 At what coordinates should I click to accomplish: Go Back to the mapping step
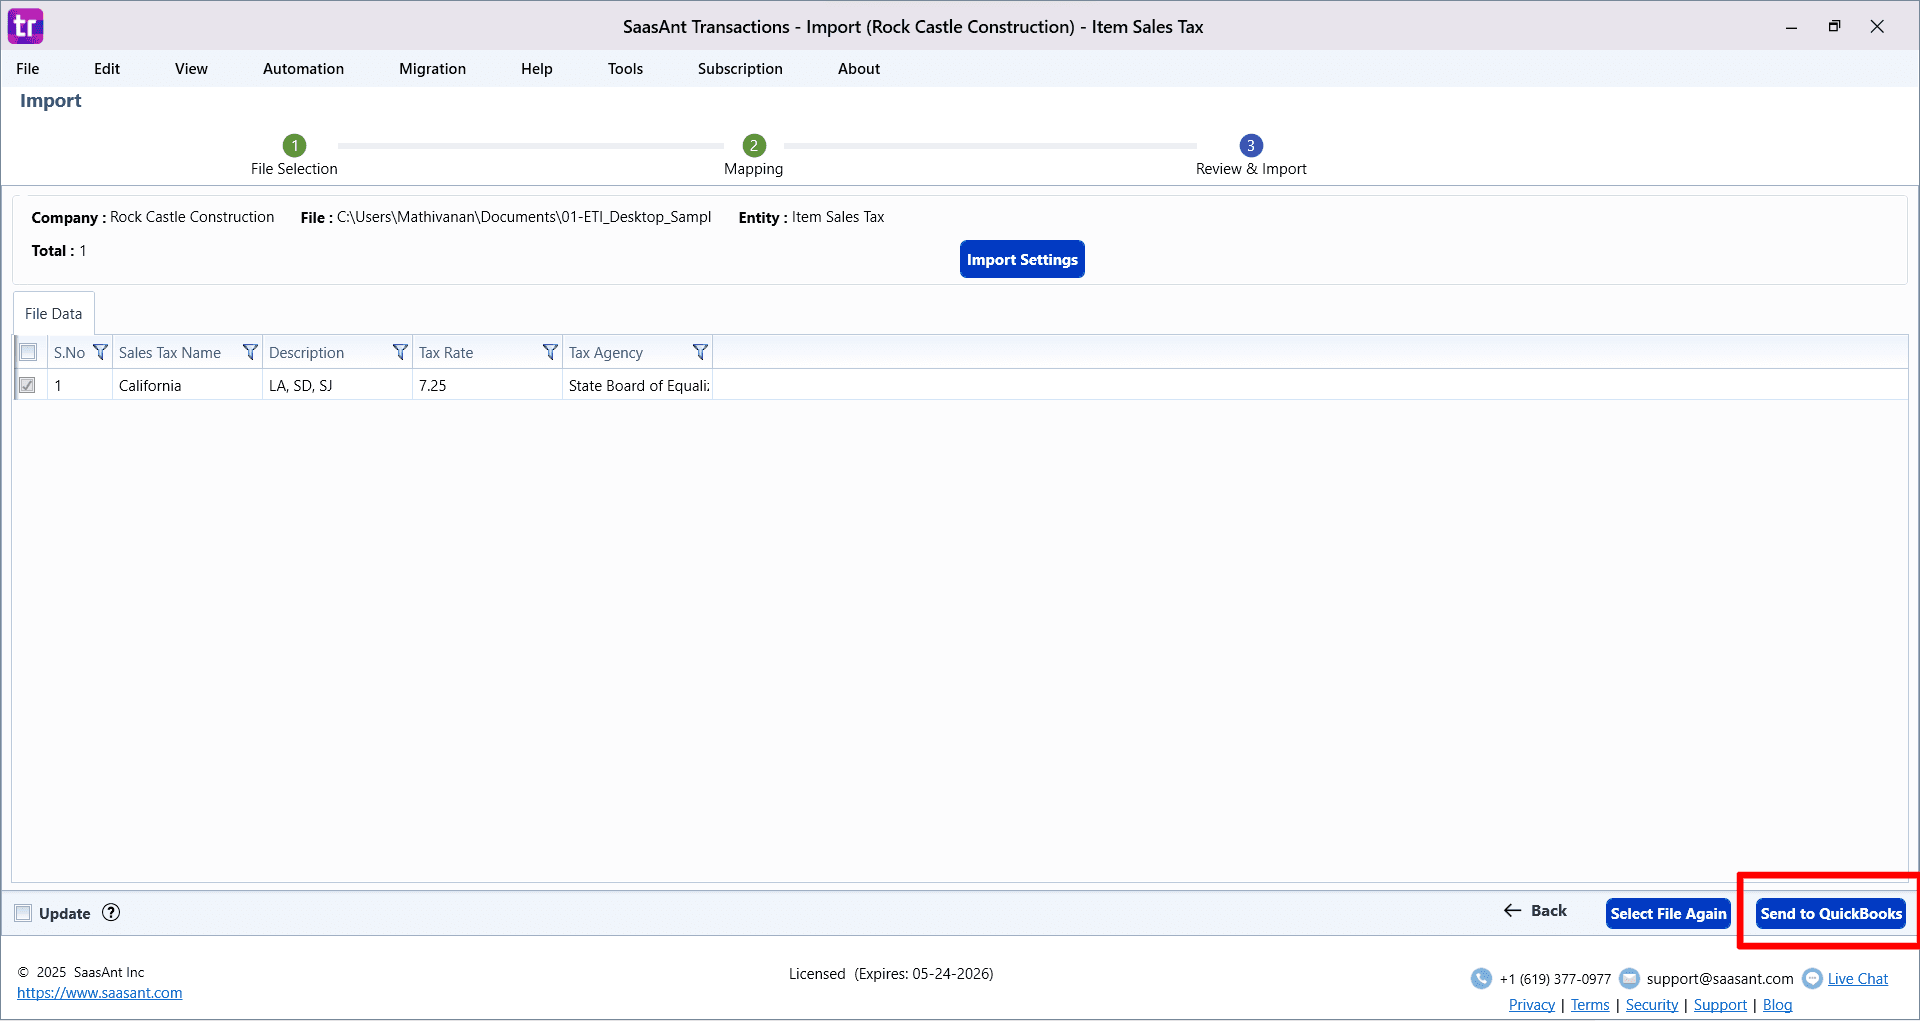pos(1535,910)
